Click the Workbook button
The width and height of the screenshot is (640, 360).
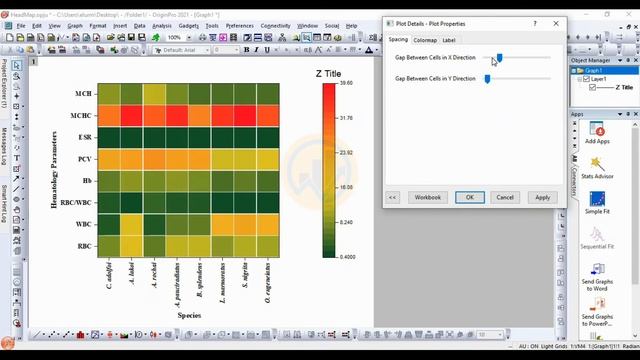[427, 197]
